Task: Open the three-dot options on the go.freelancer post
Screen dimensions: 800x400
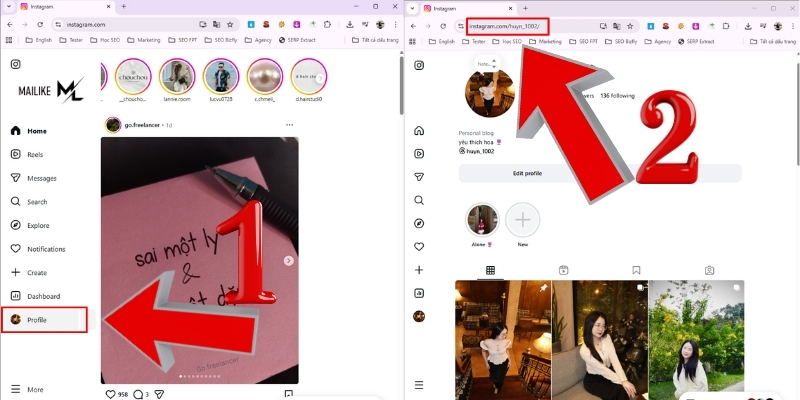Action: coord(290,125)
